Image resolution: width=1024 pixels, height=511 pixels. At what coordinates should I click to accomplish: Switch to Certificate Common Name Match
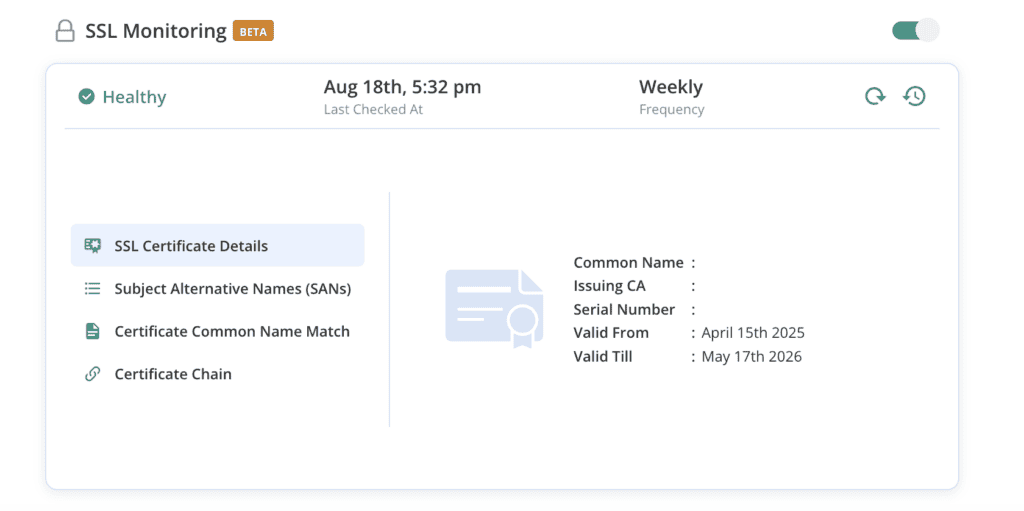point(217,331)
